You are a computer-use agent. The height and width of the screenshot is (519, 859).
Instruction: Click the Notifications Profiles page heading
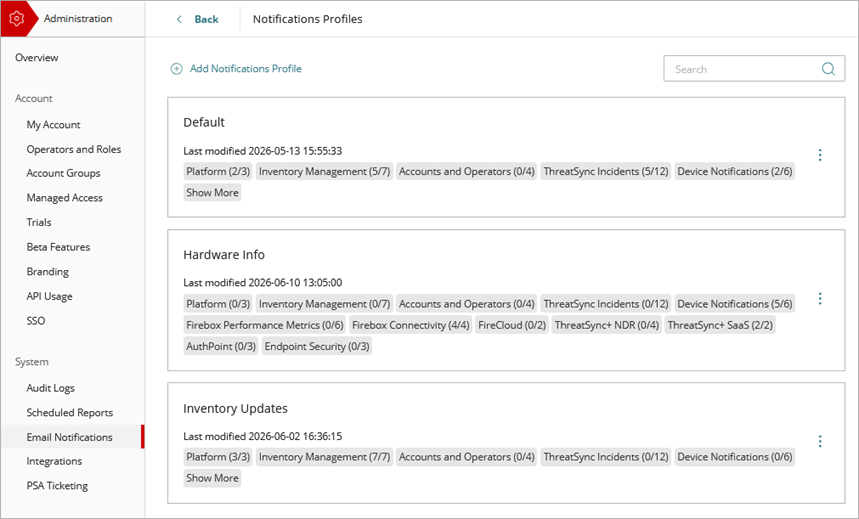307,19
